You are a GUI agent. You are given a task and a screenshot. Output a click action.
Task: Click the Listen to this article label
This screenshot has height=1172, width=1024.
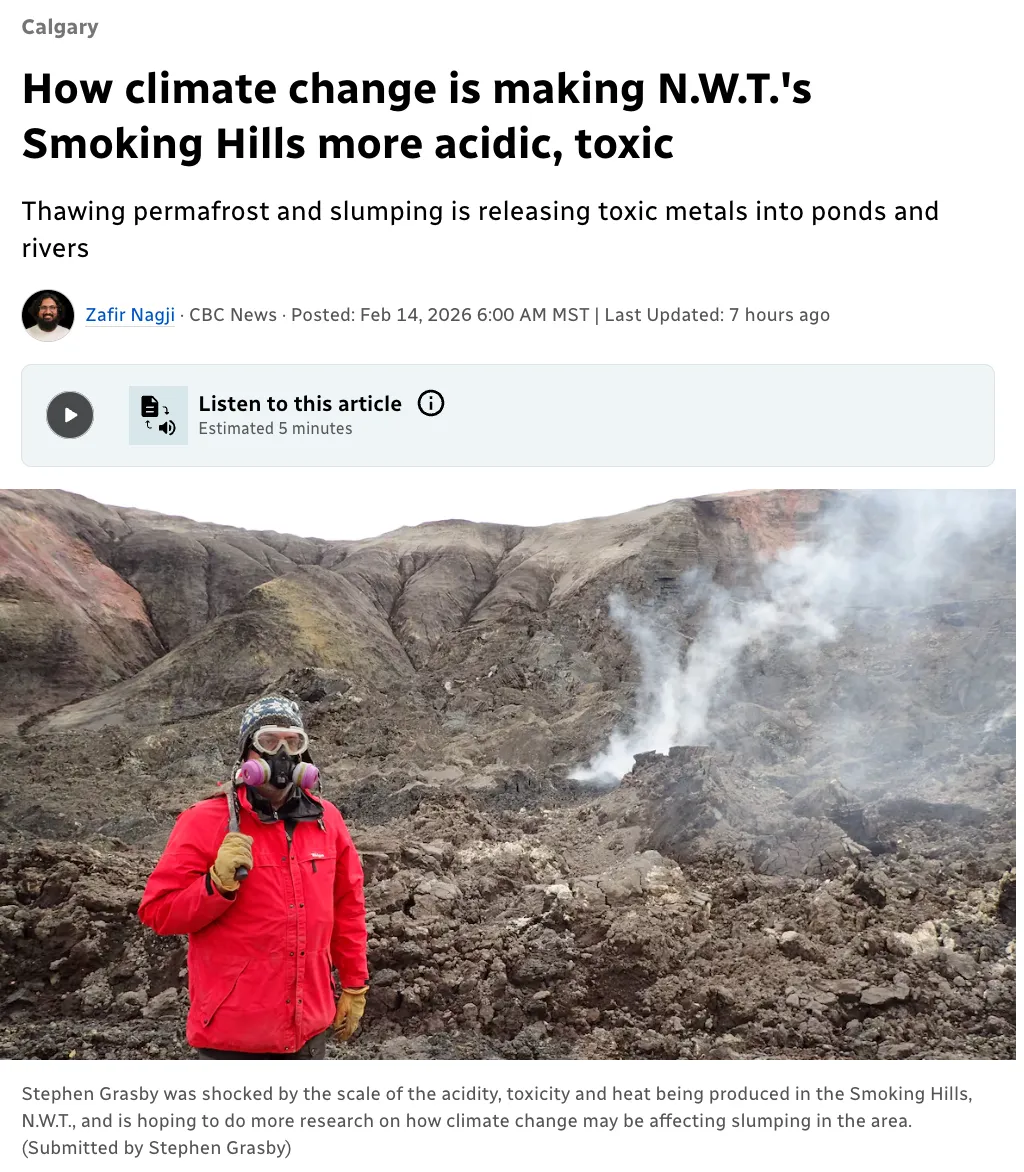click(x=300, y=404)
